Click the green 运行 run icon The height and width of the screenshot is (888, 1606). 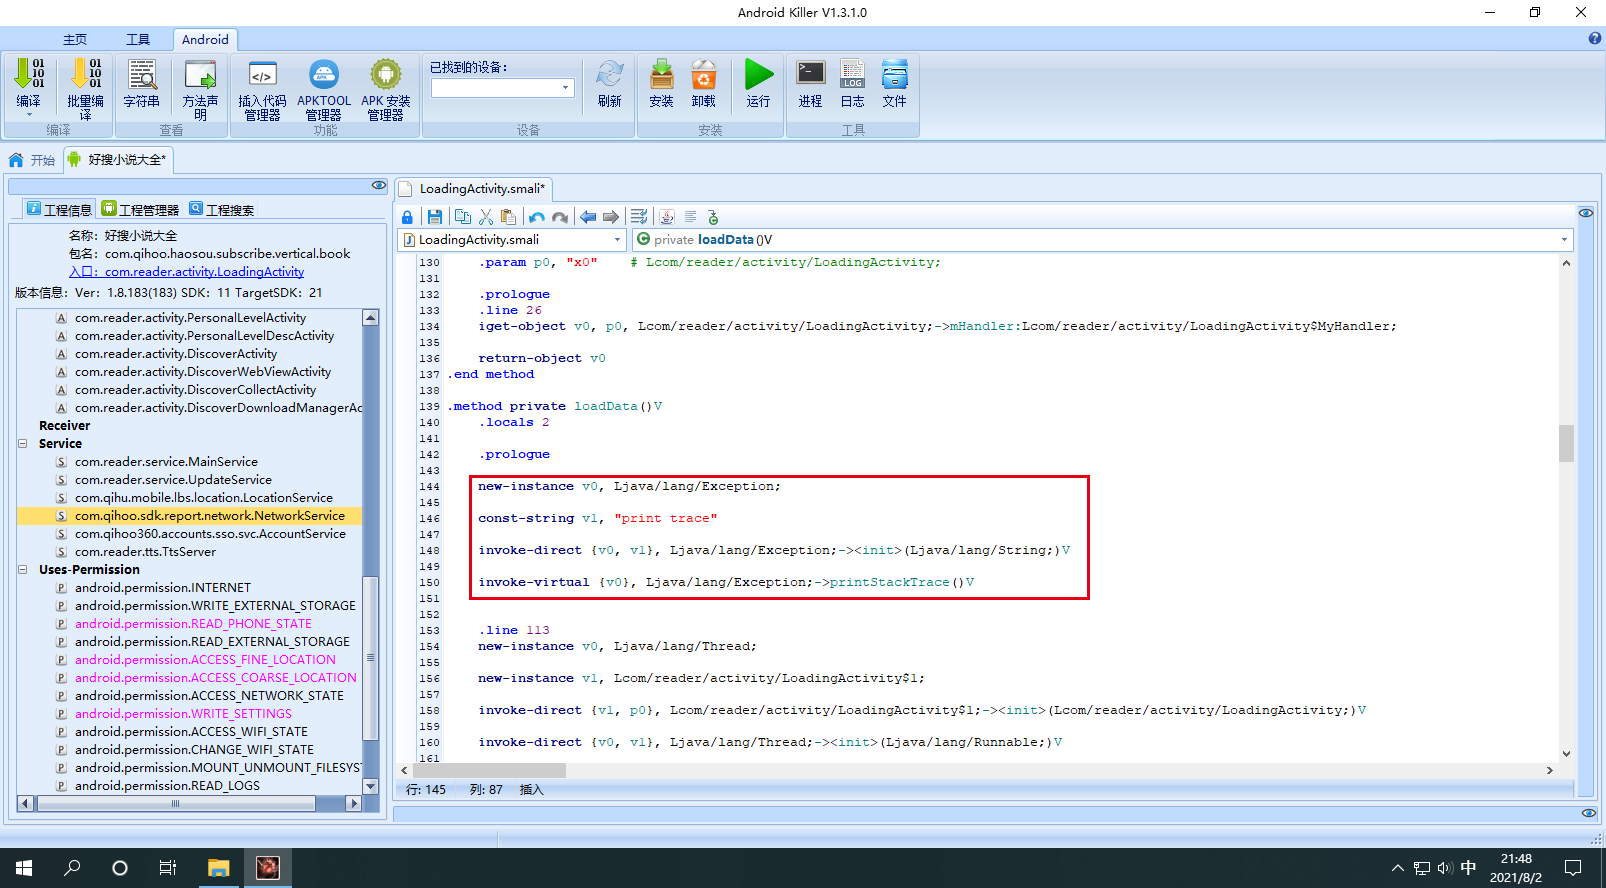coord(759,75)
